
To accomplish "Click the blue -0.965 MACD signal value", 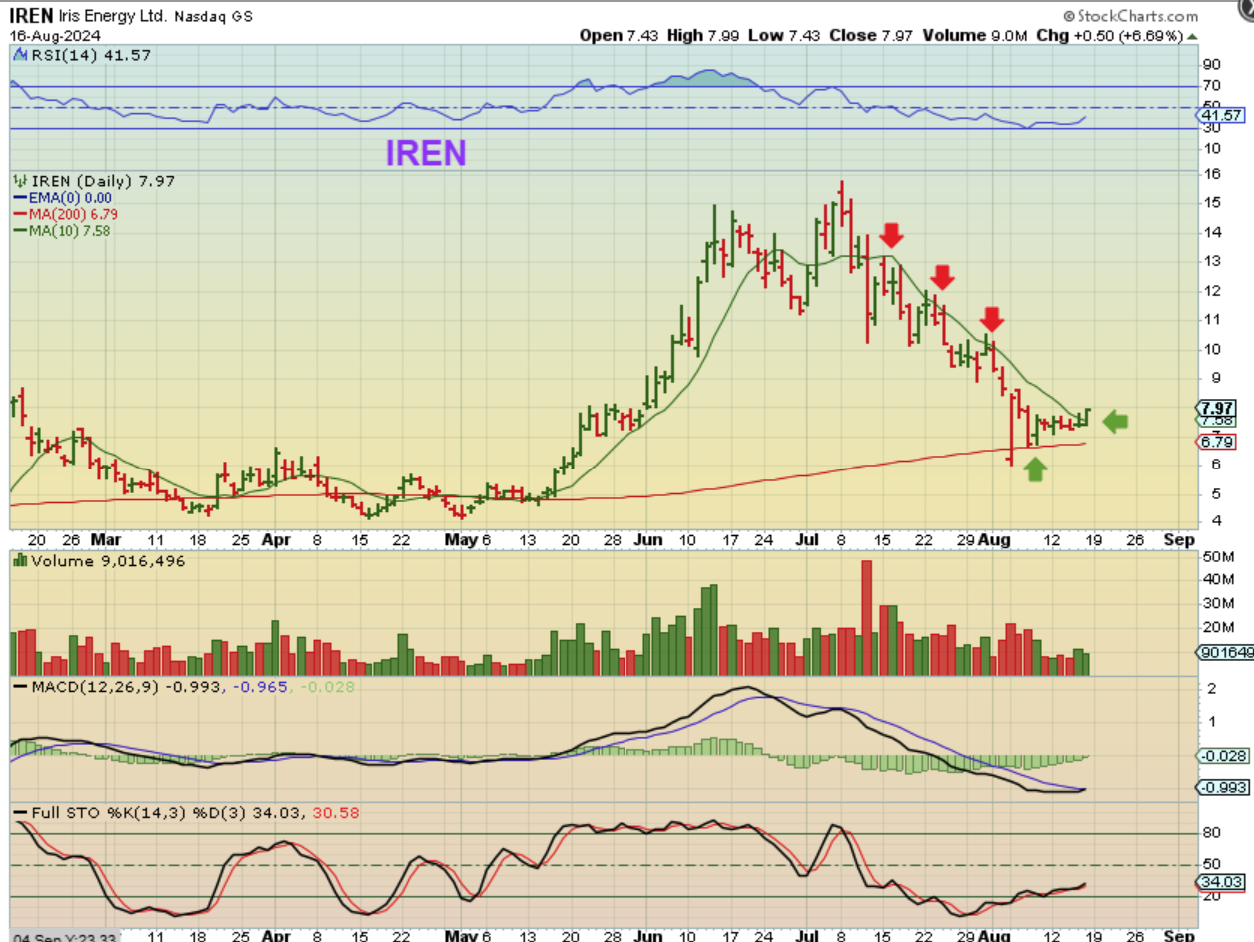I will point(261,687).
